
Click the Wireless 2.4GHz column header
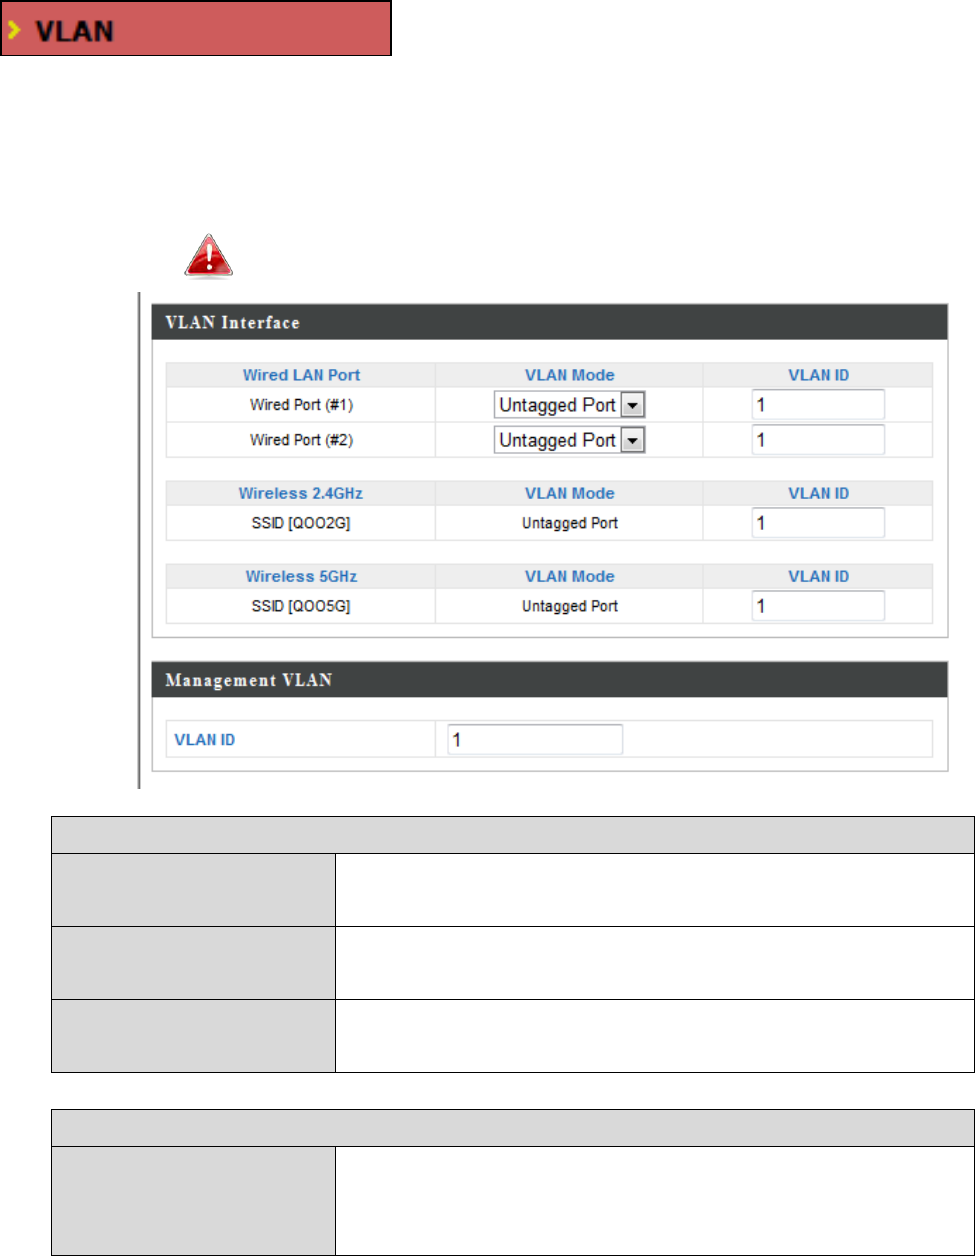pos(302,493)
